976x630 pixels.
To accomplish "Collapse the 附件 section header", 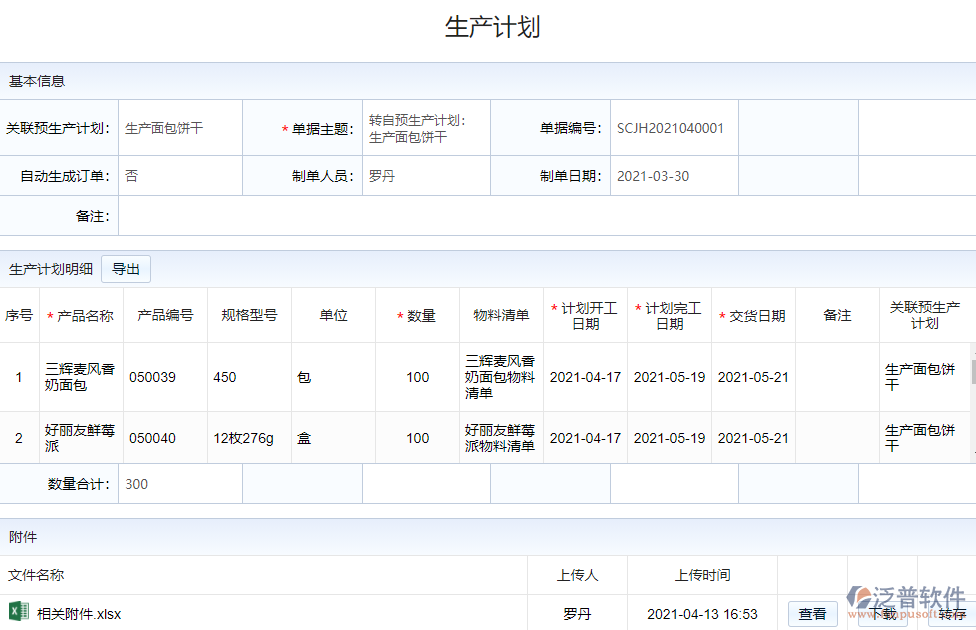I will pyautogui.click(x=23, y=537).
